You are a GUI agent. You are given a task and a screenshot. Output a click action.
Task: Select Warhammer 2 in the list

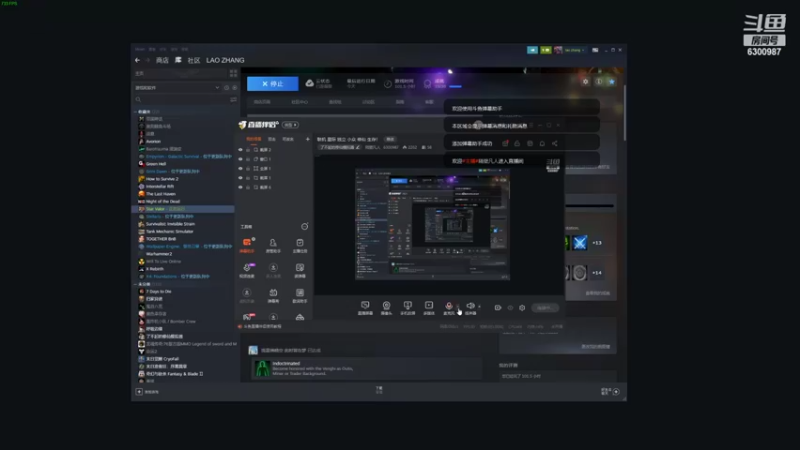coord(159,254)
